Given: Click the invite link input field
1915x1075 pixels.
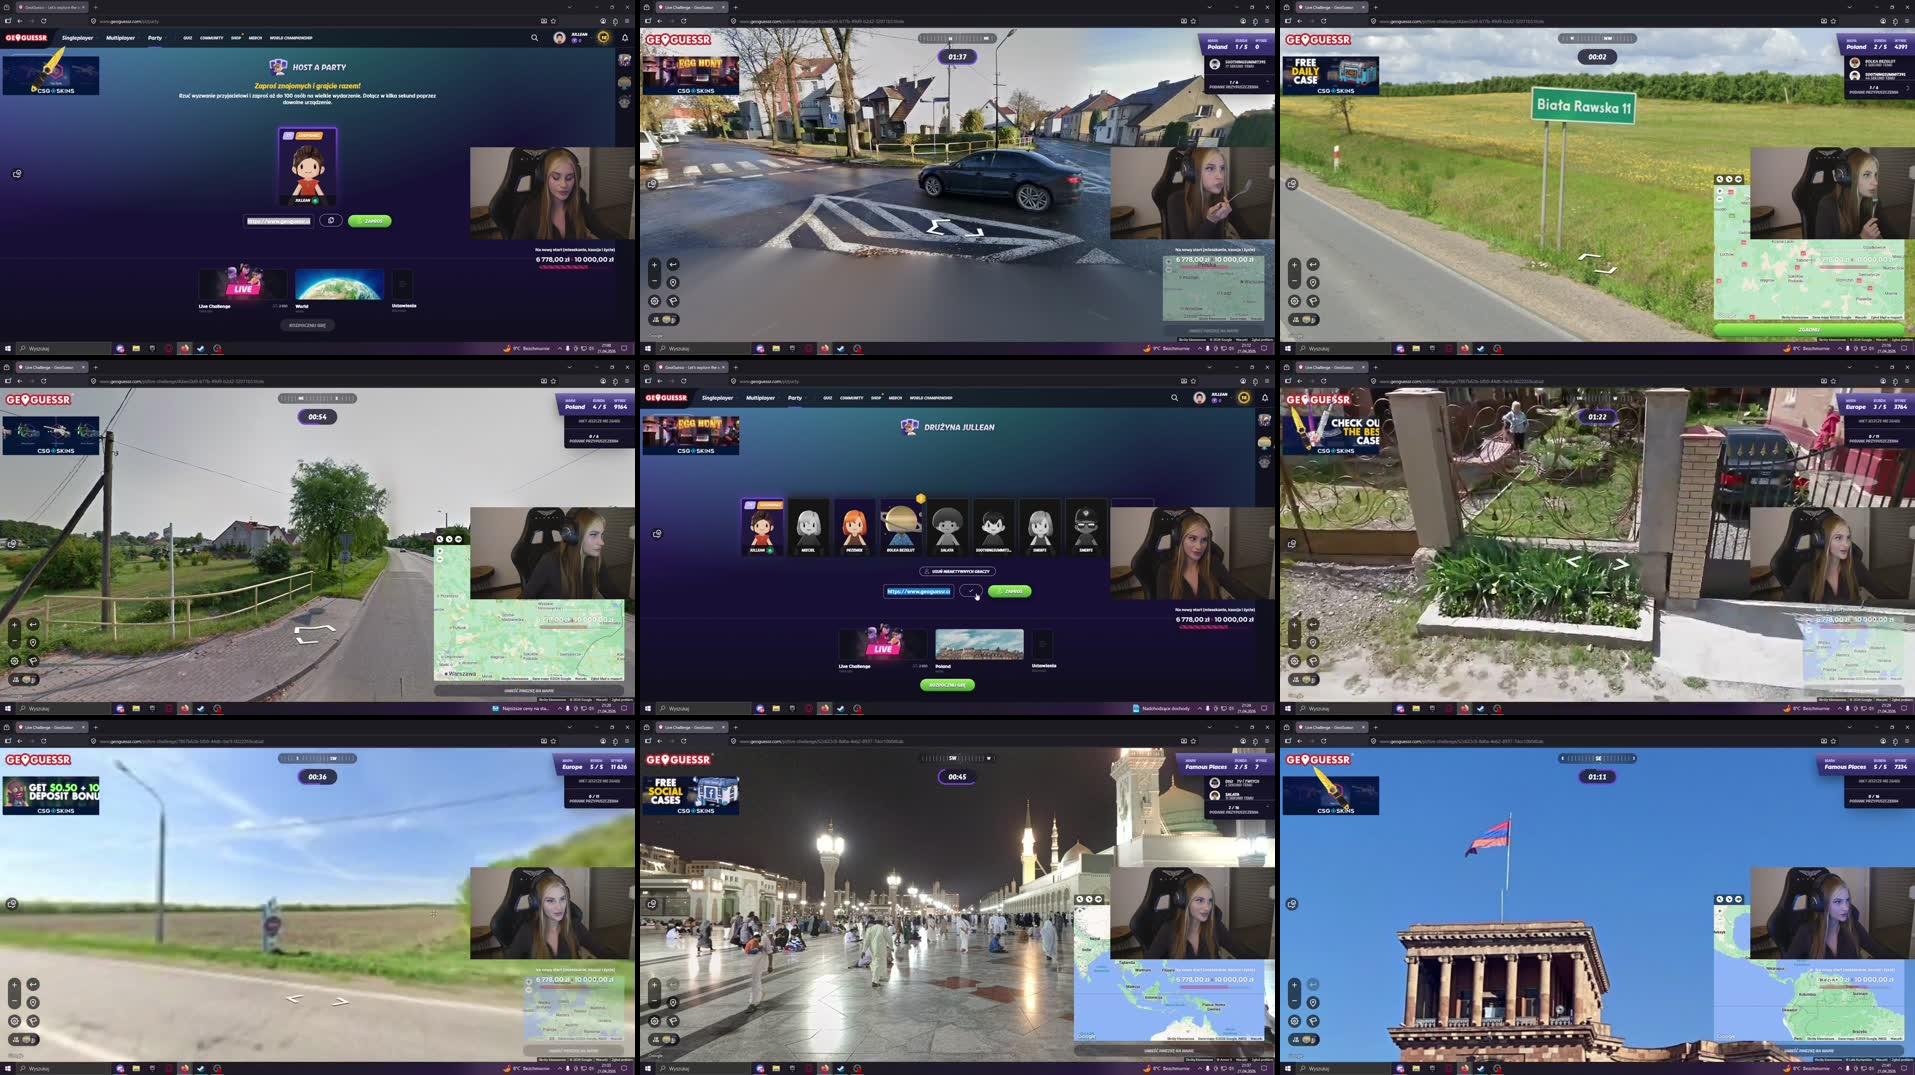Looking at the screenshot, I should click(x=918, y=591).
